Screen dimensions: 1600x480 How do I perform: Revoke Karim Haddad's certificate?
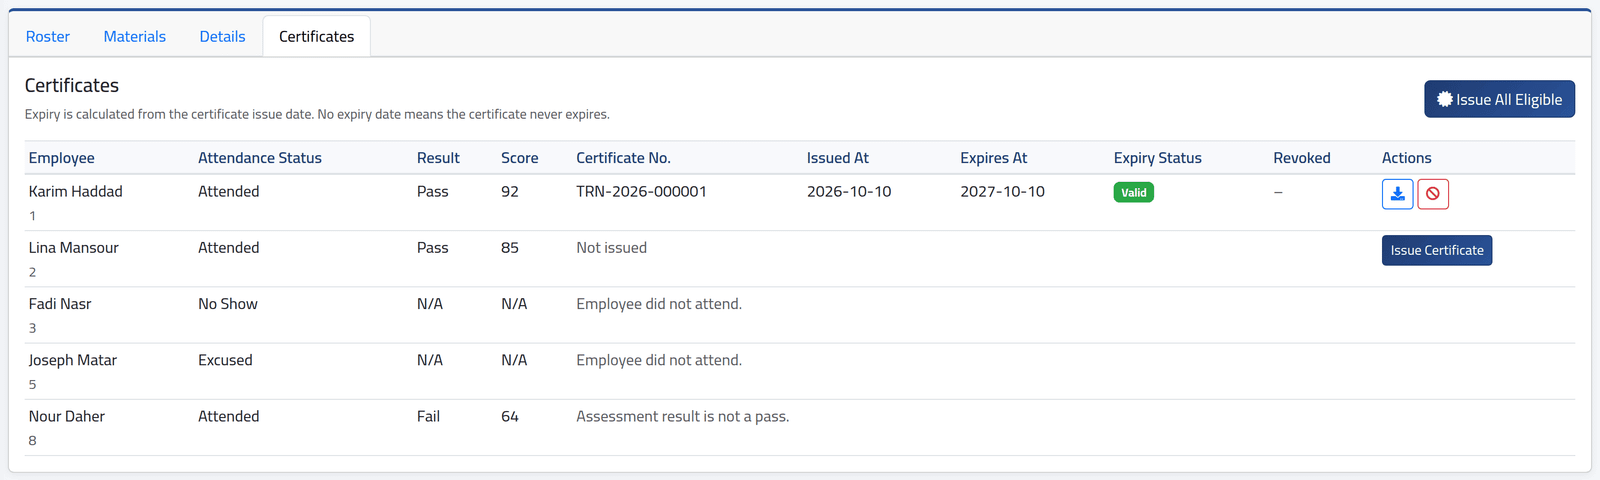[x=1433, y=194]
